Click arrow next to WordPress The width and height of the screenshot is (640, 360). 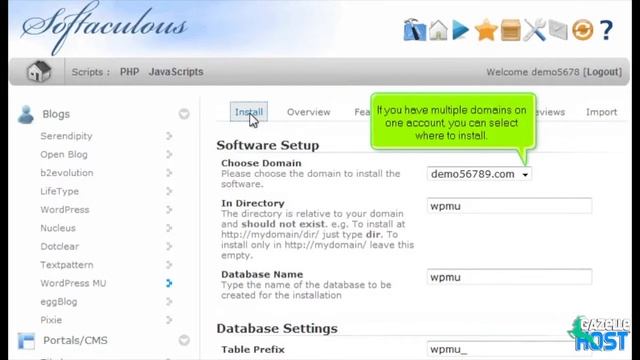(169, 209)
